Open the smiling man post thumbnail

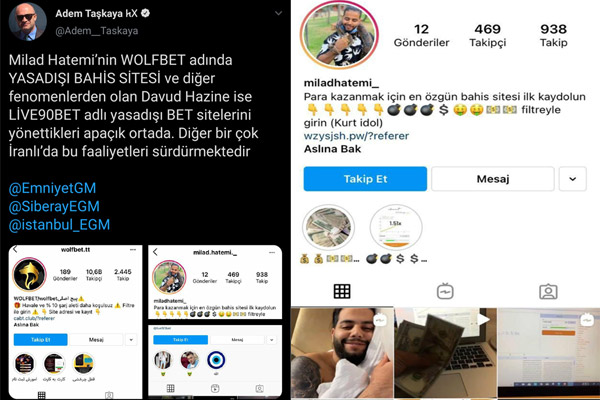pos(342,353)
